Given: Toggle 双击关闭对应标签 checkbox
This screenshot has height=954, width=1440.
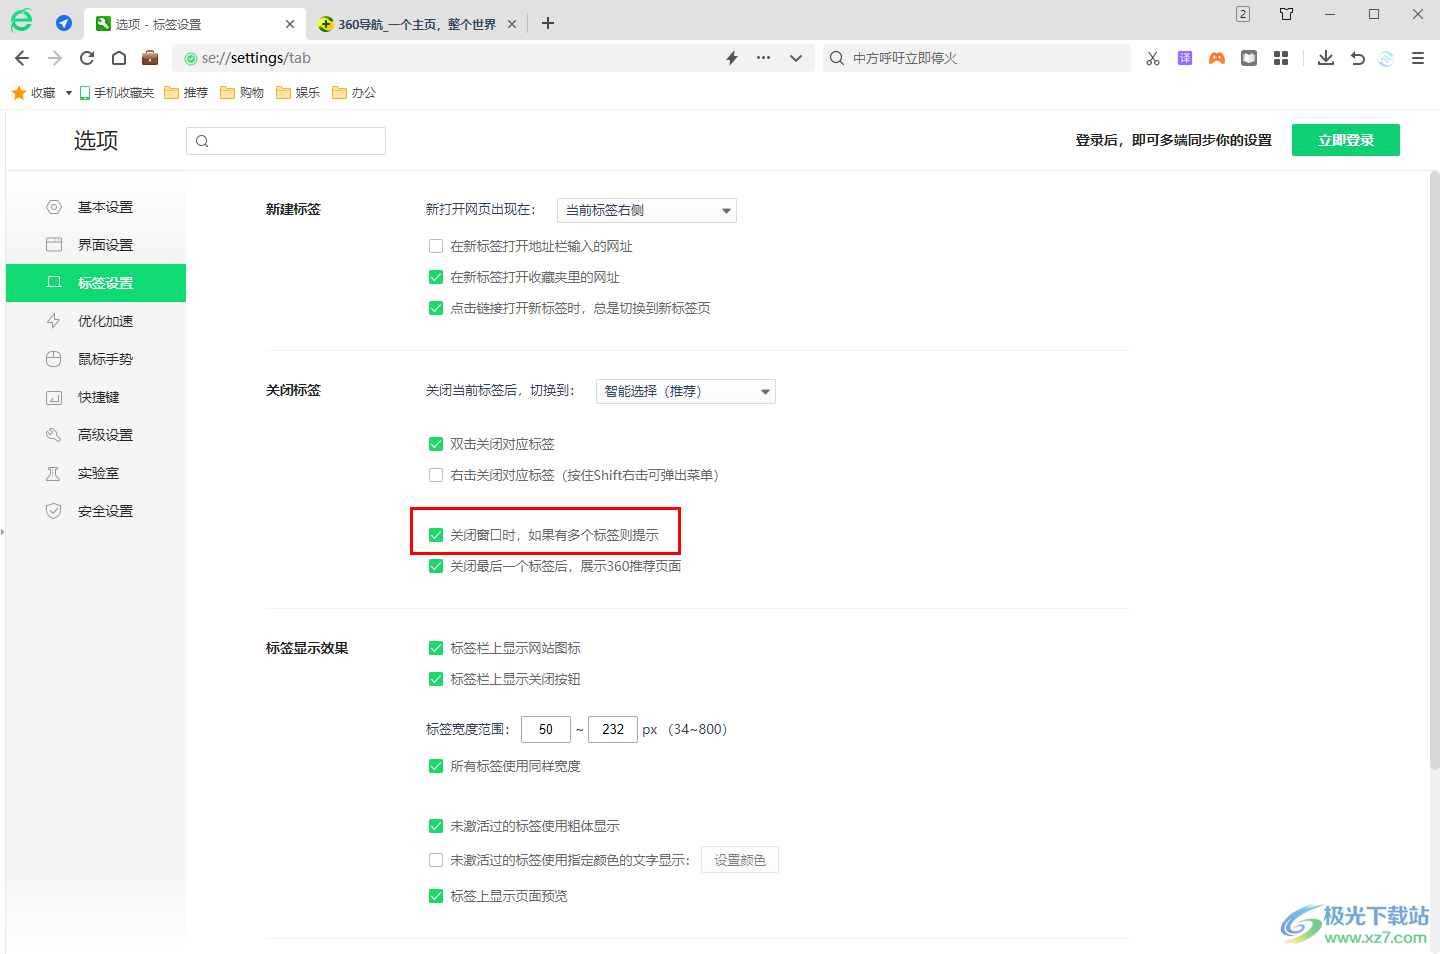Looking at the screenshot, I should [x=436, y=444].
